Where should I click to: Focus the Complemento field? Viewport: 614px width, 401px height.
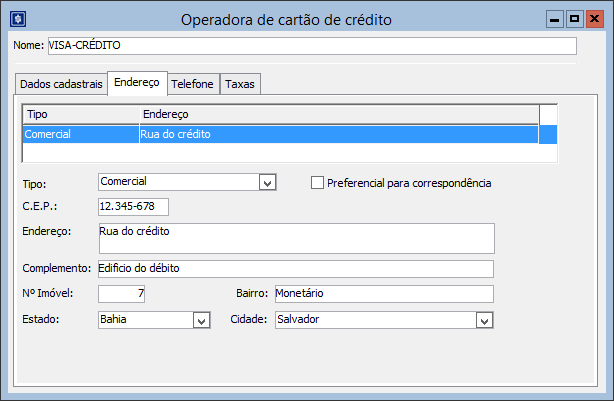coord(295,269)
